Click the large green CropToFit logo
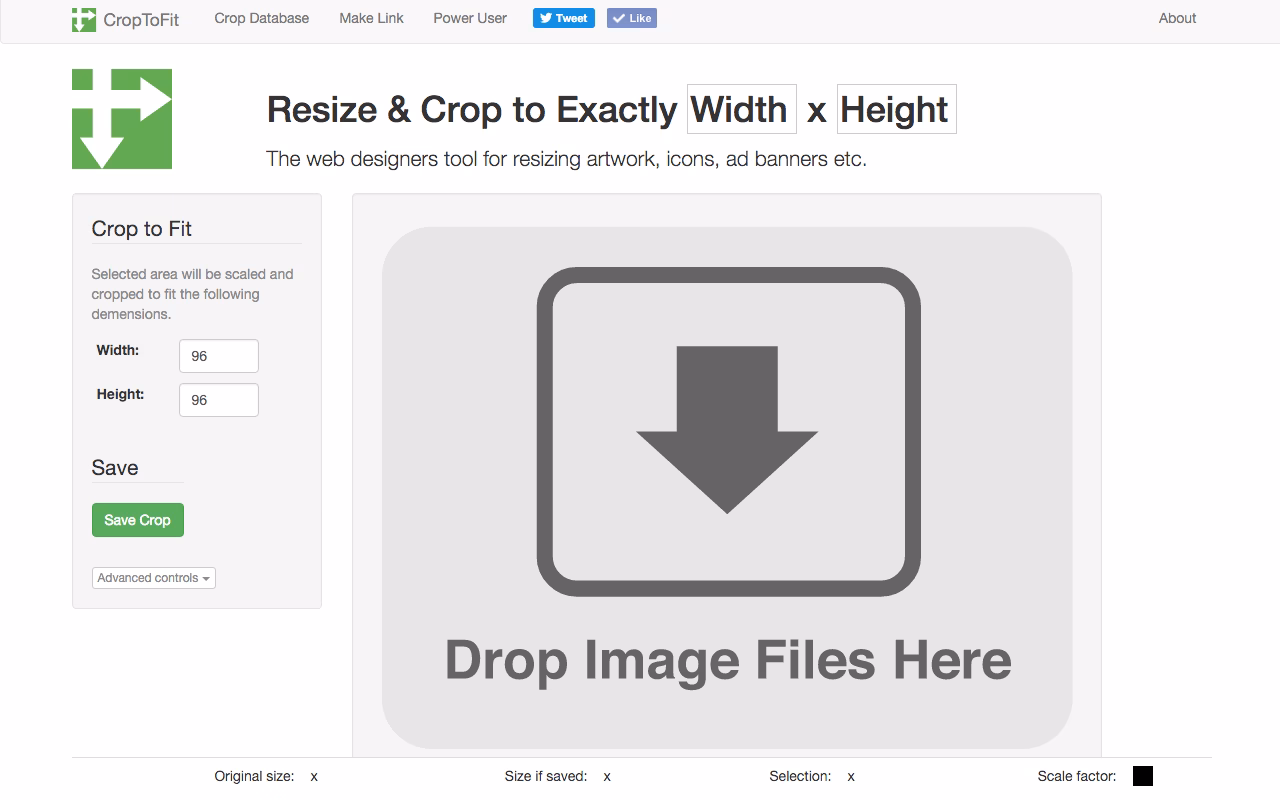Viewport: 1280px width, 800px height. (x=122, y=119)
